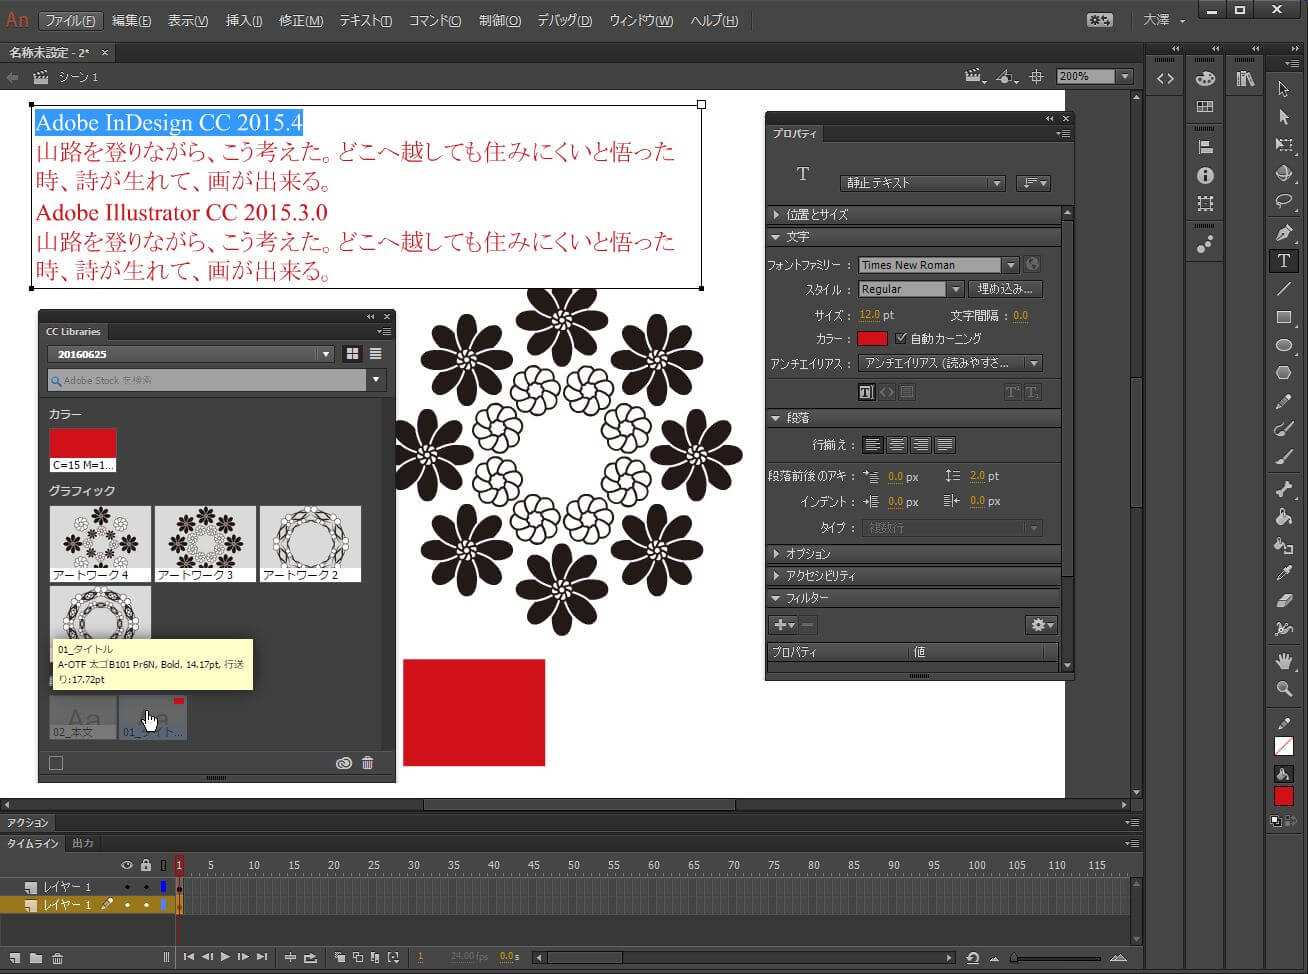Select the C=15 red color in CC Libraries

[x=83, y=450]
